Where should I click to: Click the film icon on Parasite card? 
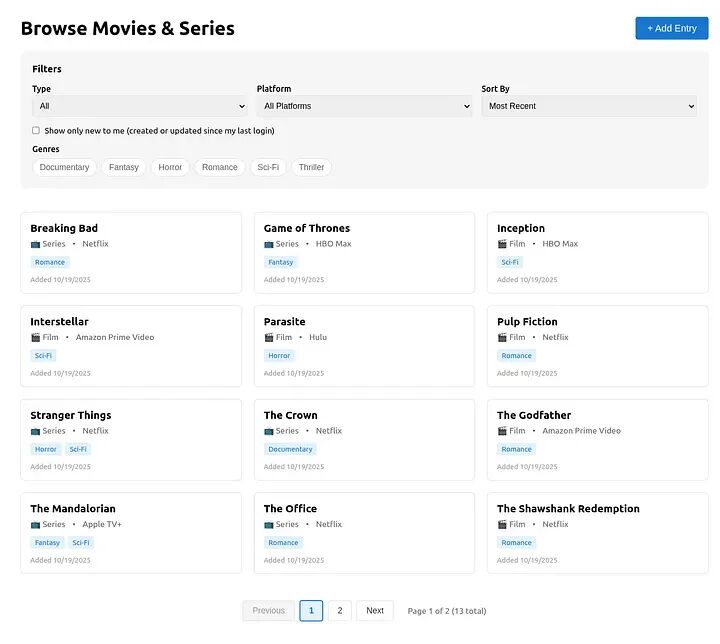coord(269,338)
